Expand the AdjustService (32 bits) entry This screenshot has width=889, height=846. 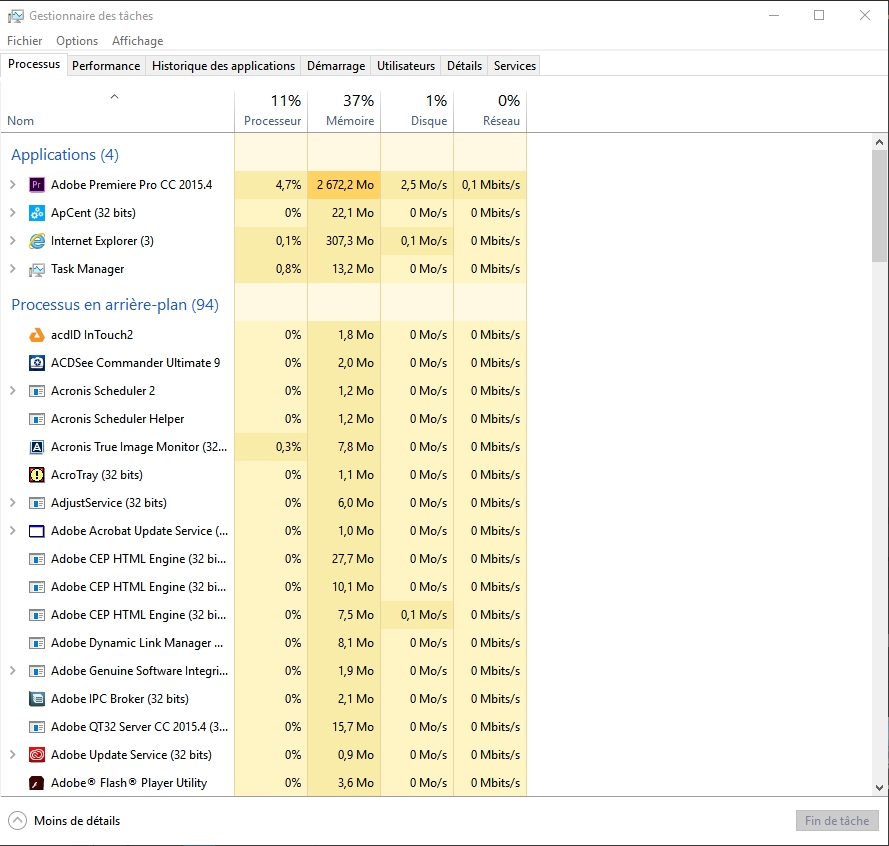(12, 502)
